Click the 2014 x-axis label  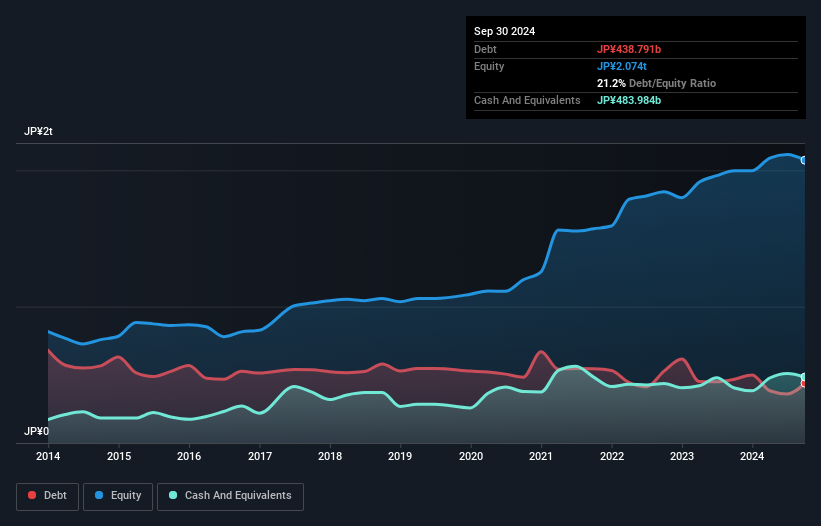point(48,456)
